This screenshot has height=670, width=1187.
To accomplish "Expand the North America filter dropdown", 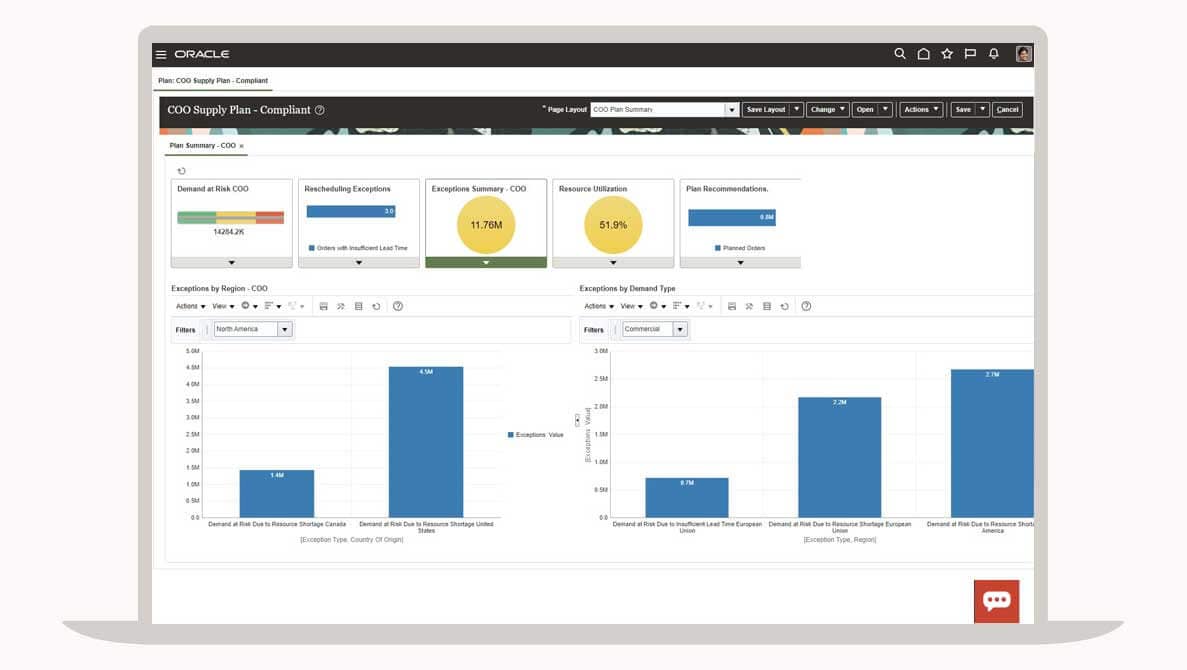I will click(285, 329).
